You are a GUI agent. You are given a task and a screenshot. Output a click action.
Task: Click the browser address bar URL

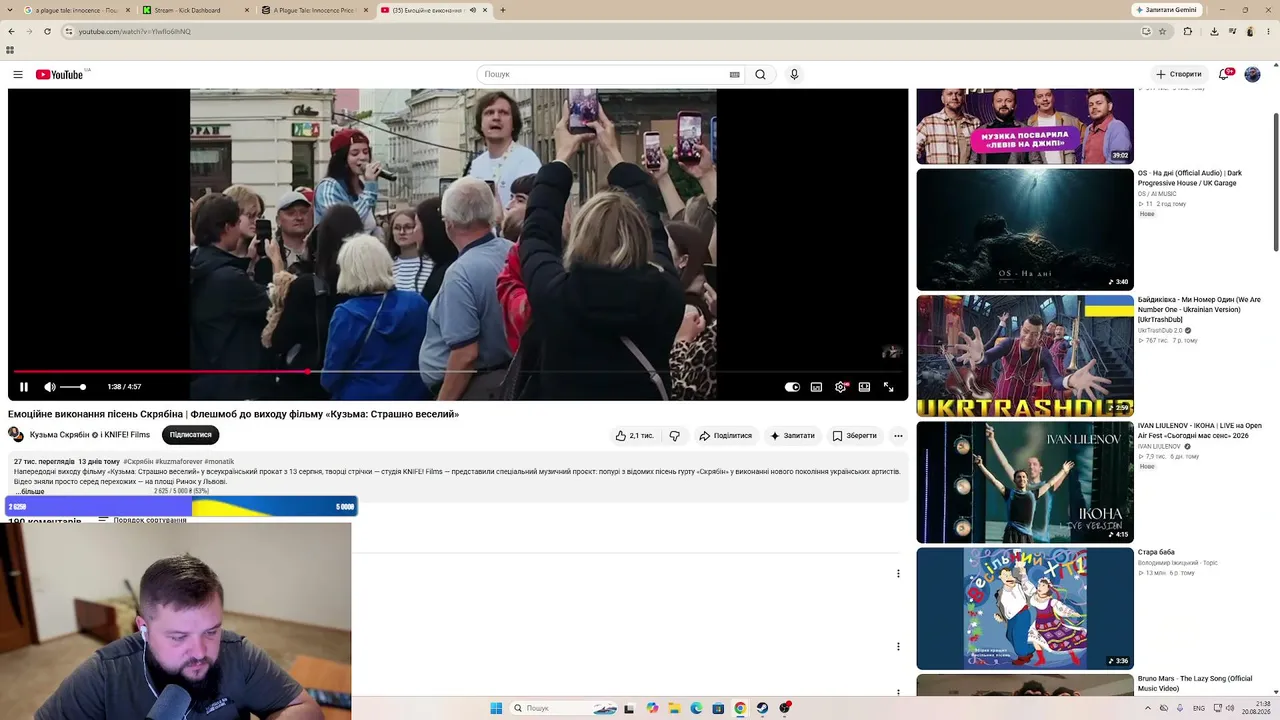(x=134, y=31)
